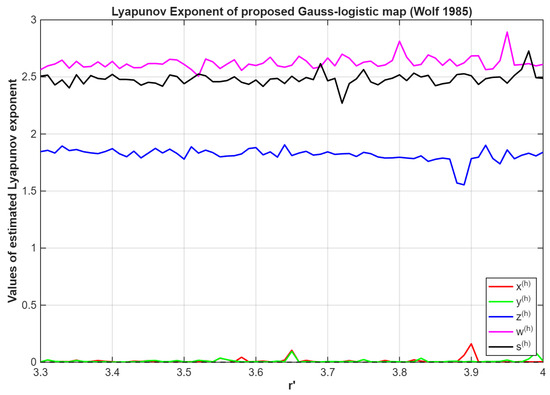Click the green spike near r'=3.65
The width and height of the screenshot is (550, 395).
(x=291, y=352)
